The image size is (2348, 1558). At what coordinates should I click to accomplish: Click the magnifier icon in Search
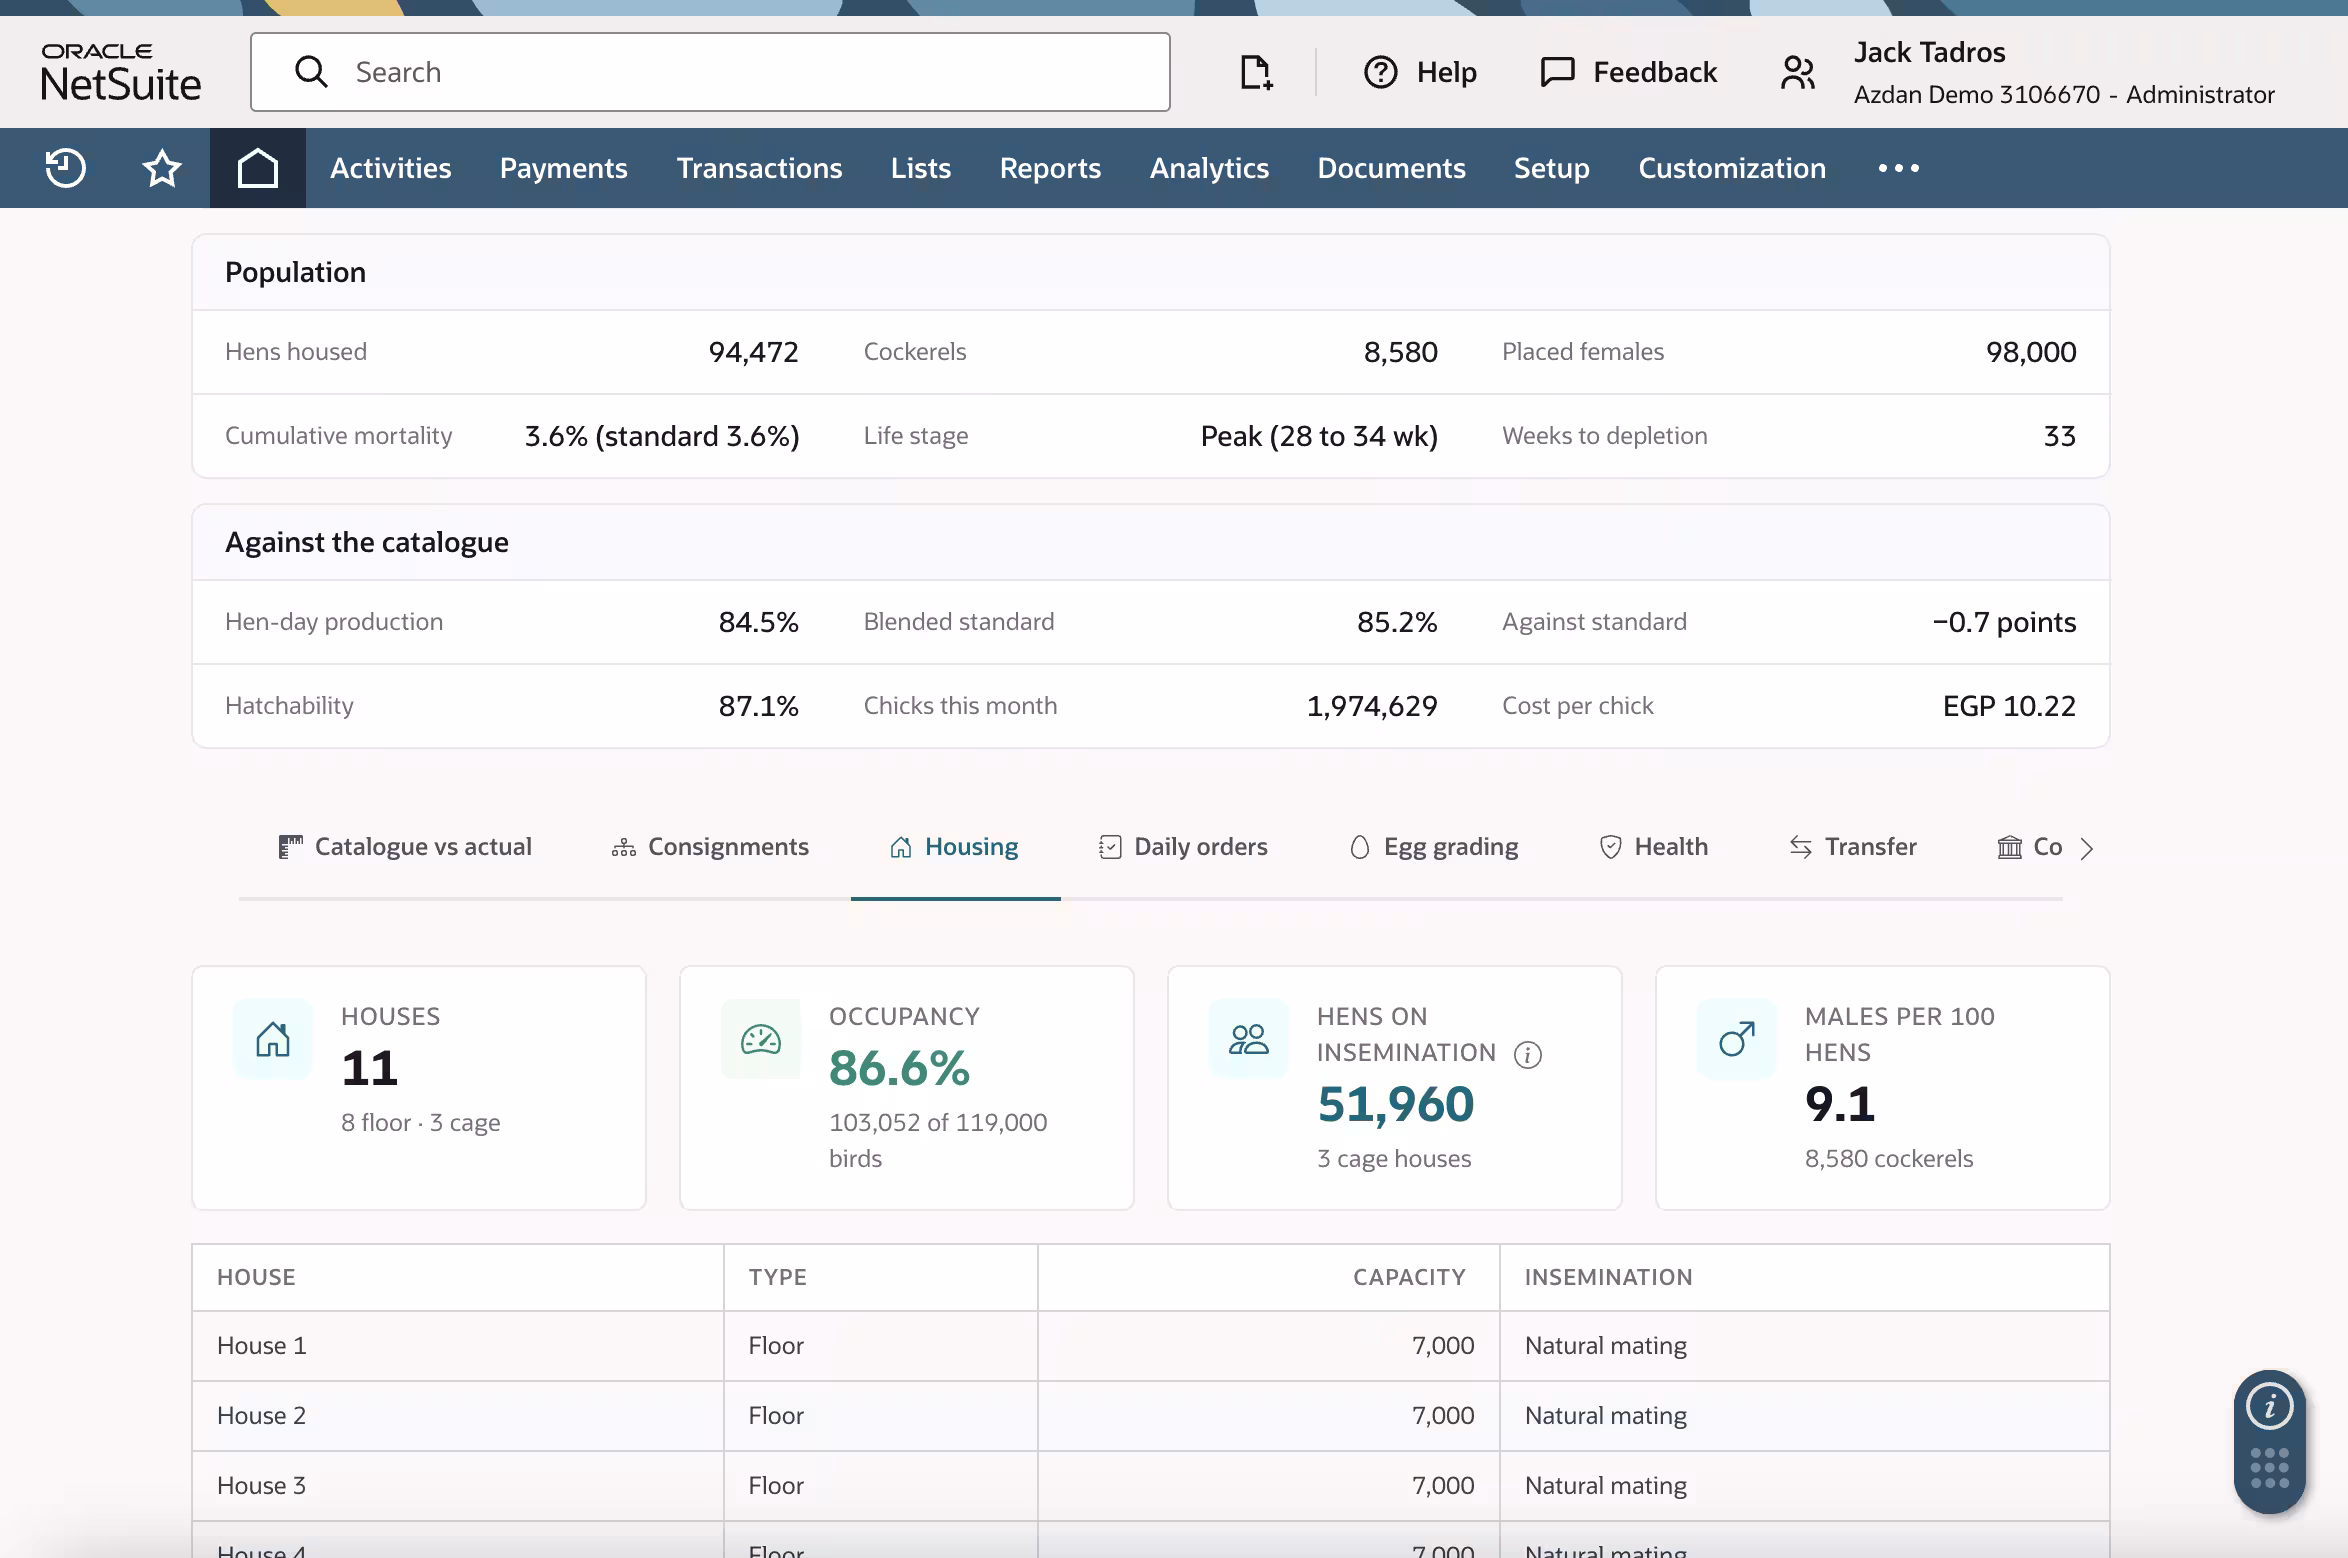pyautogui.click(x=311, y=72)
